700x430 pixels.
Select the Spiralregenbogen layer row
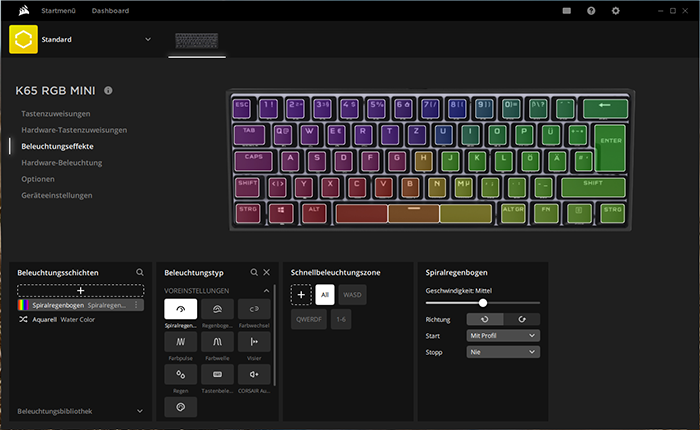[x=80, y=305]
